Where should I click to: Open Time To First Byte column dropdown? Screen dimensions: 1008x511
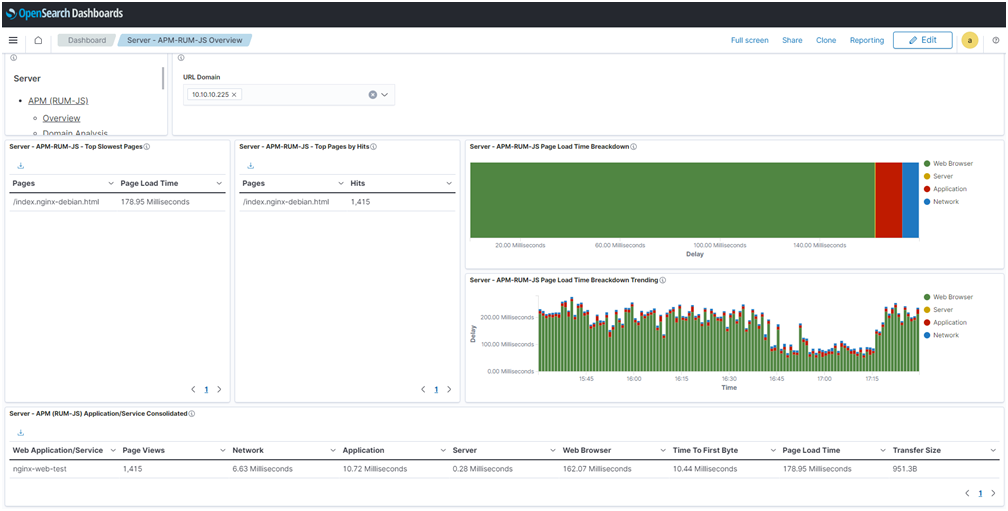[x=773, y=451]
